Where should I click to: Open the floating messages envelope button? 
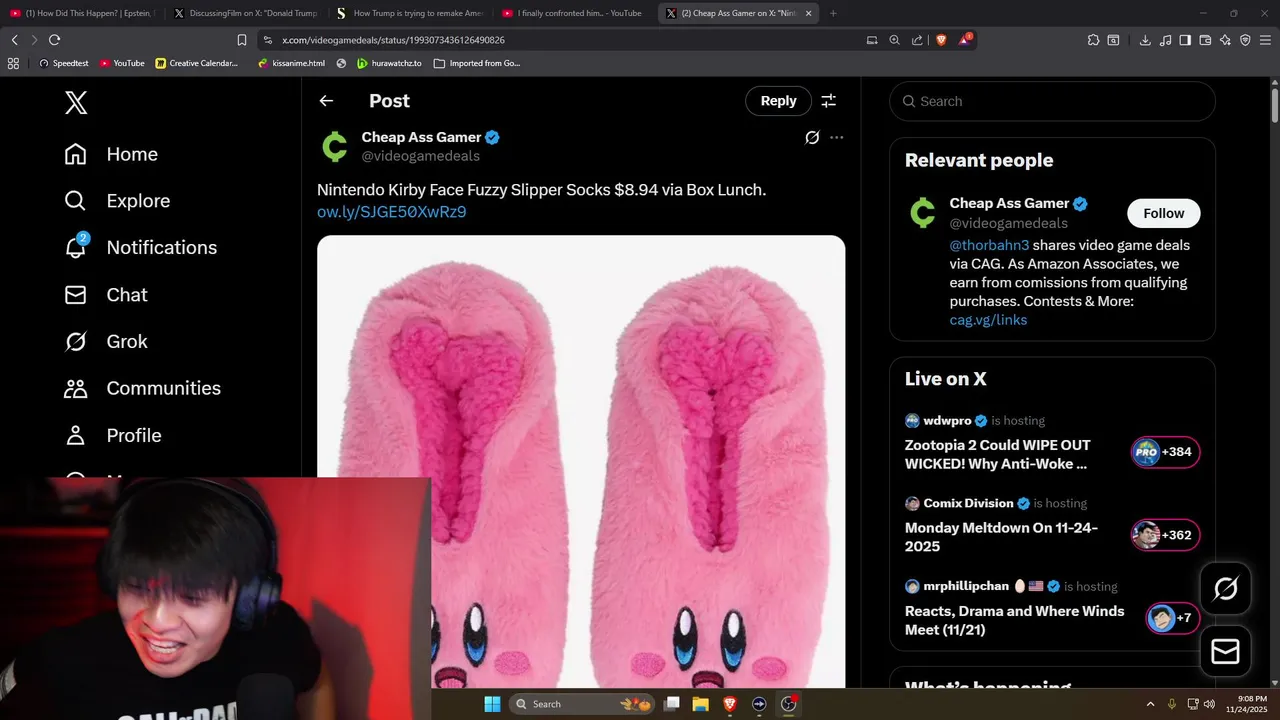(1225, 652)
